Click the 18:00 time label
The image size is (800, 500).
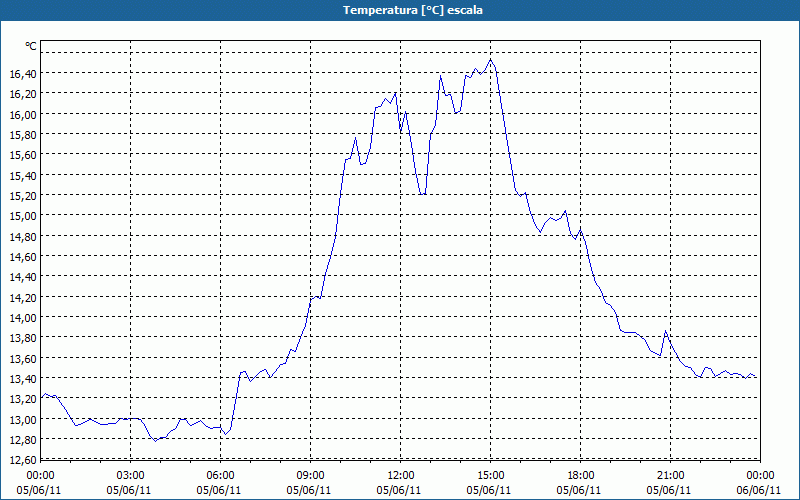[581, 476]
